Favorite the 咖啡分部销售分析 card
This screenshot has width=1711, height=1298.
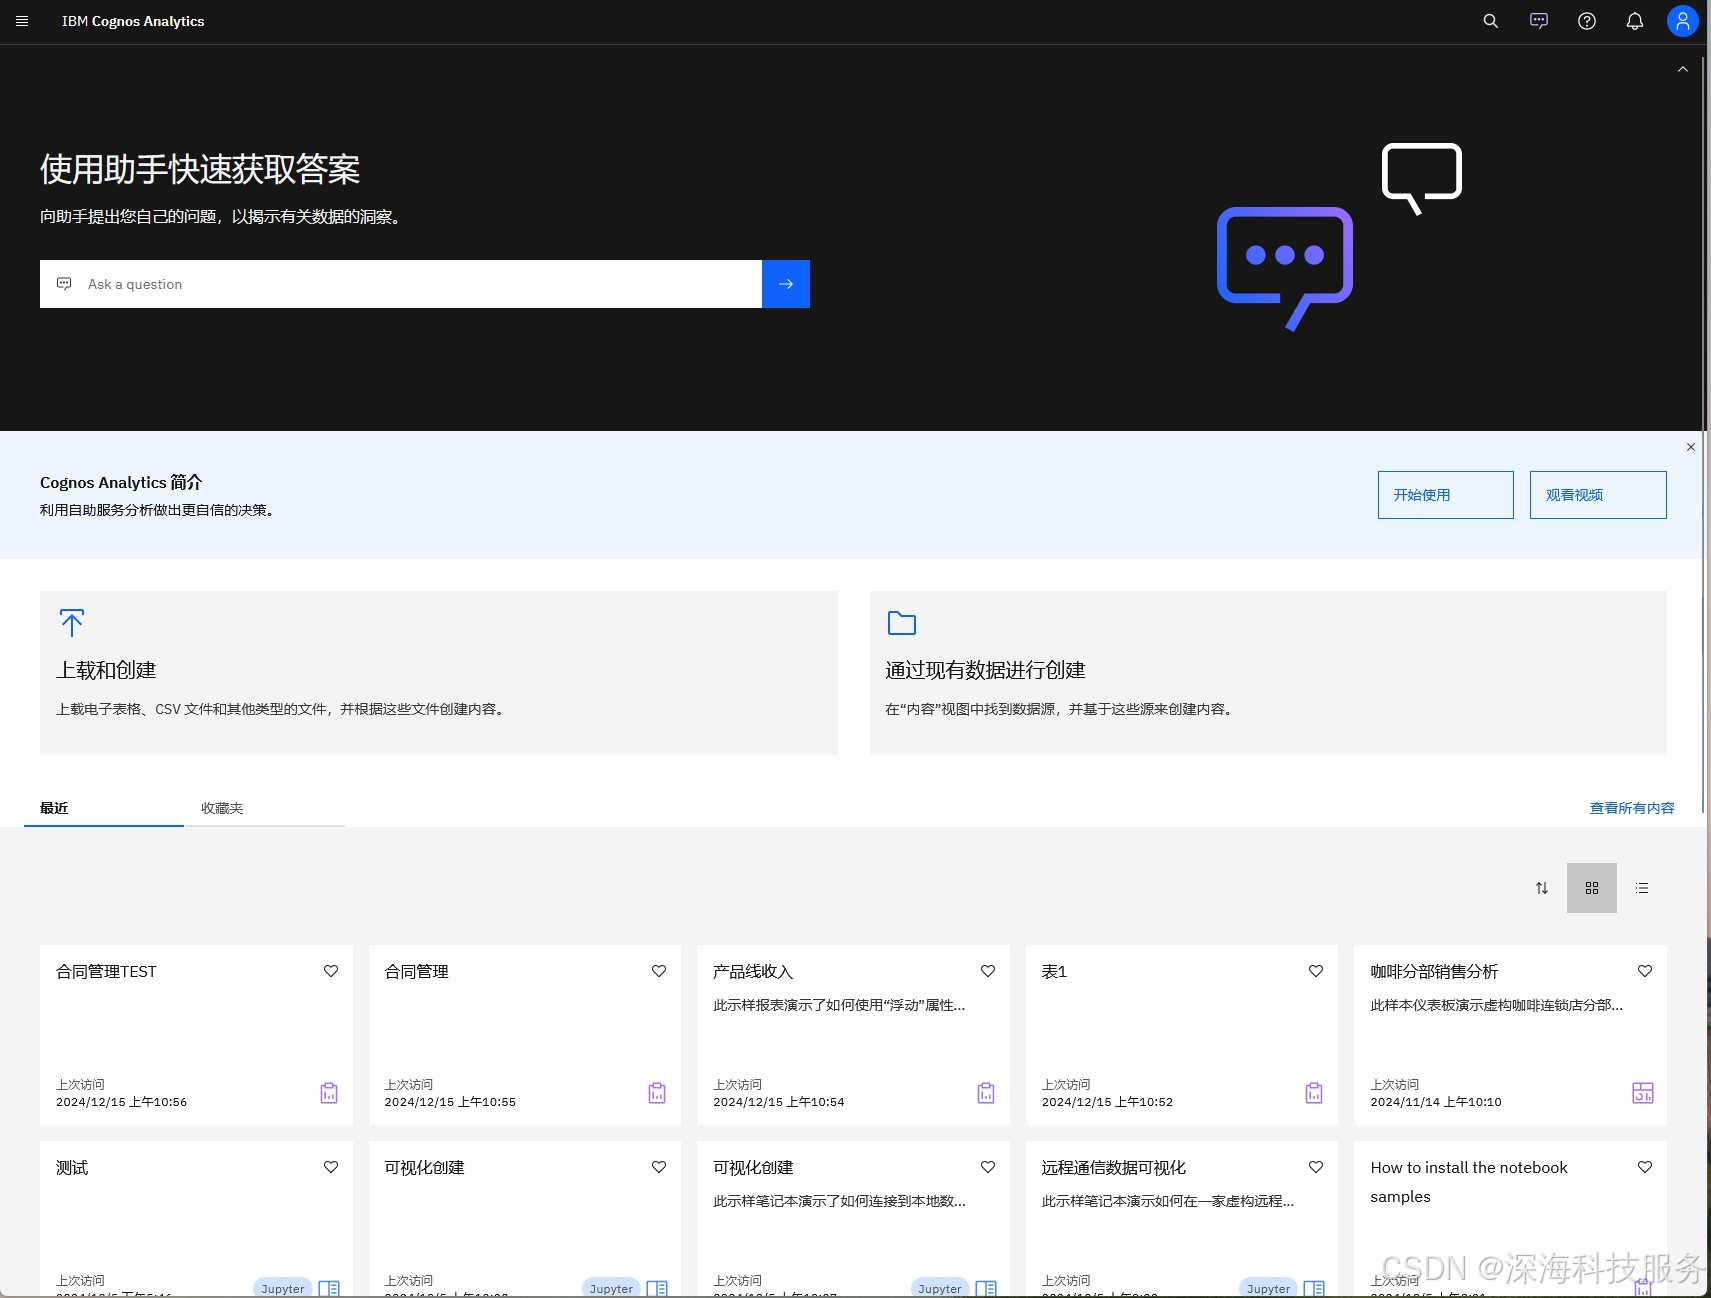click(x=1645, y=971)
